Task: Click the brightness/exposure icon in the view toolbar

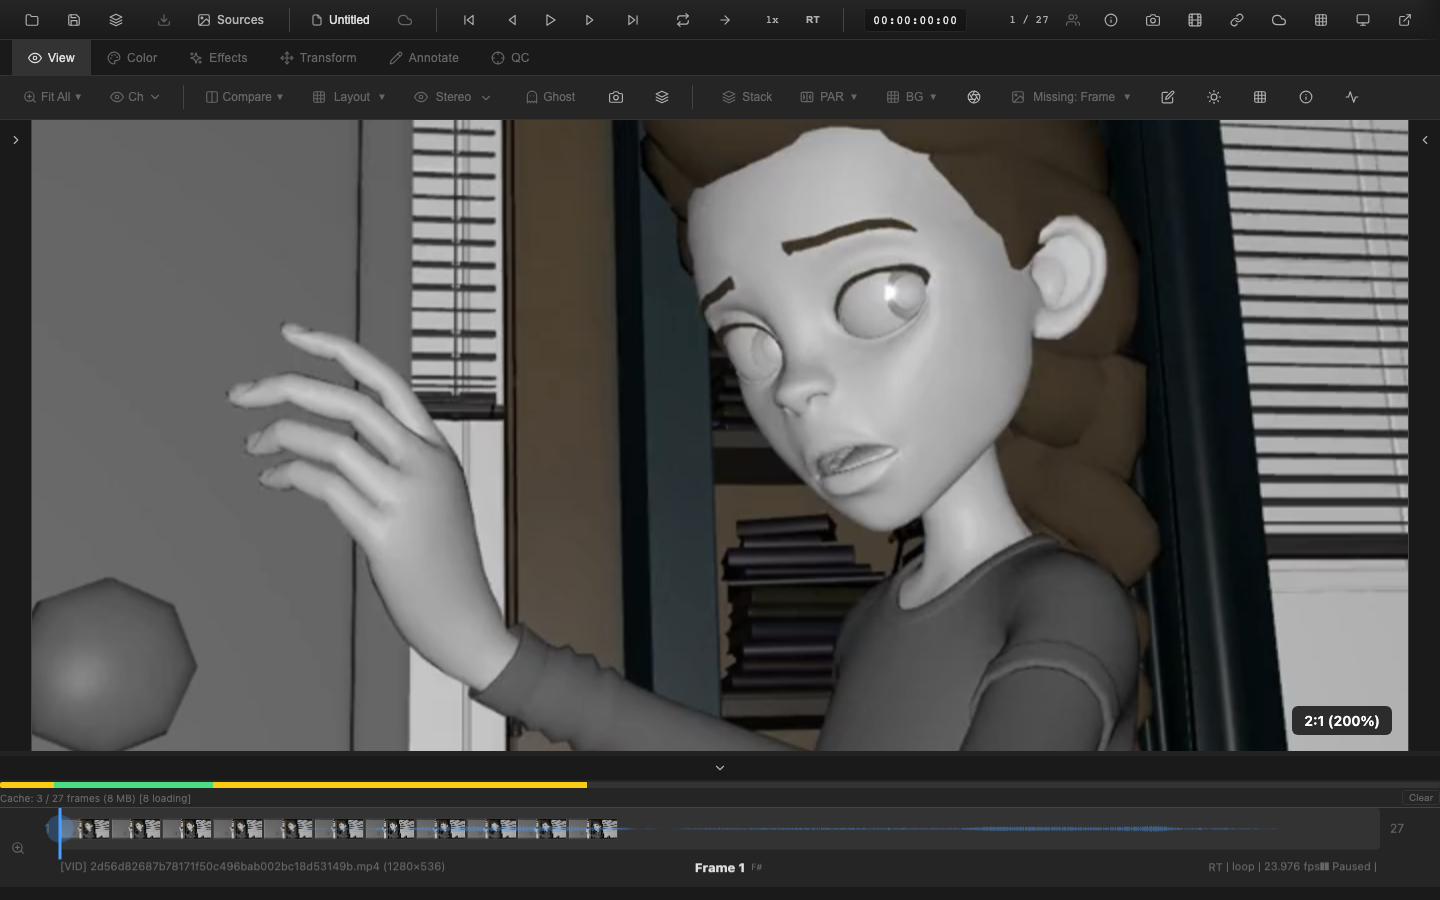Action: click(1213, 97)
